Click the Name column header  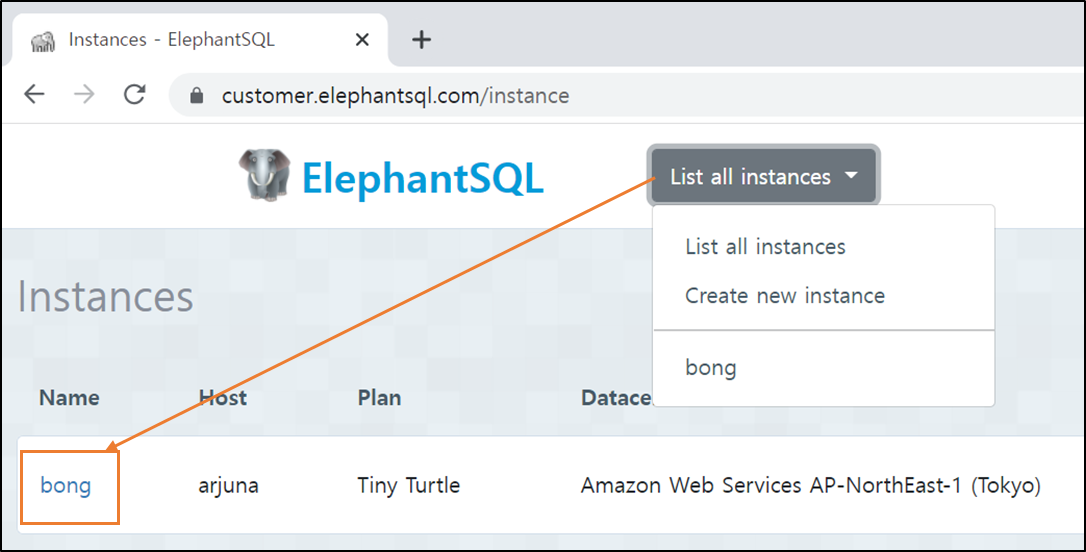[x=69, y=398]
